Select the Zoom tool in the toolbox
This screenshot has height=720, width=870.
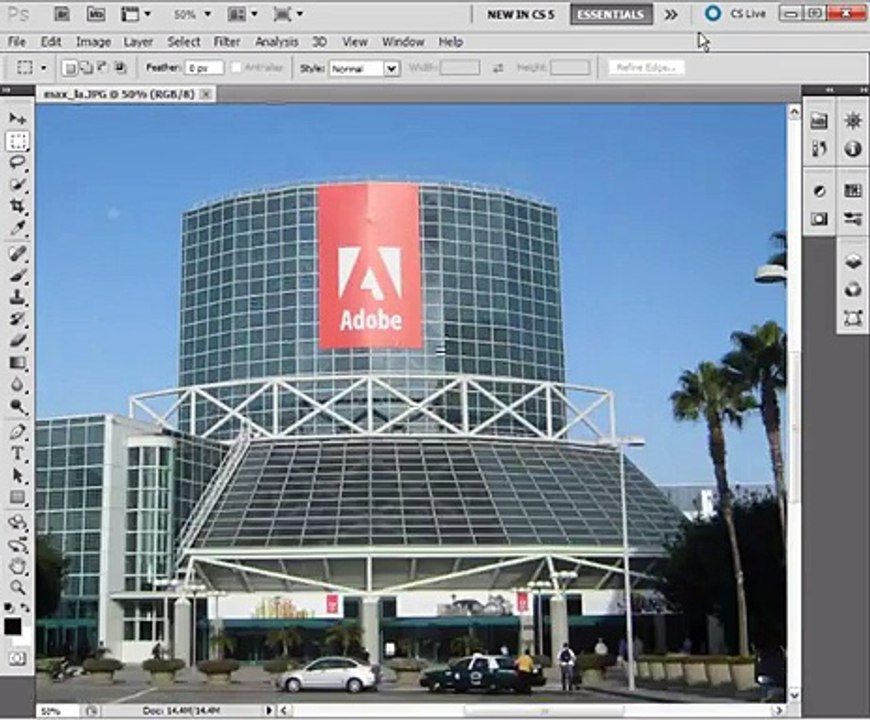[x=17, y=587]
